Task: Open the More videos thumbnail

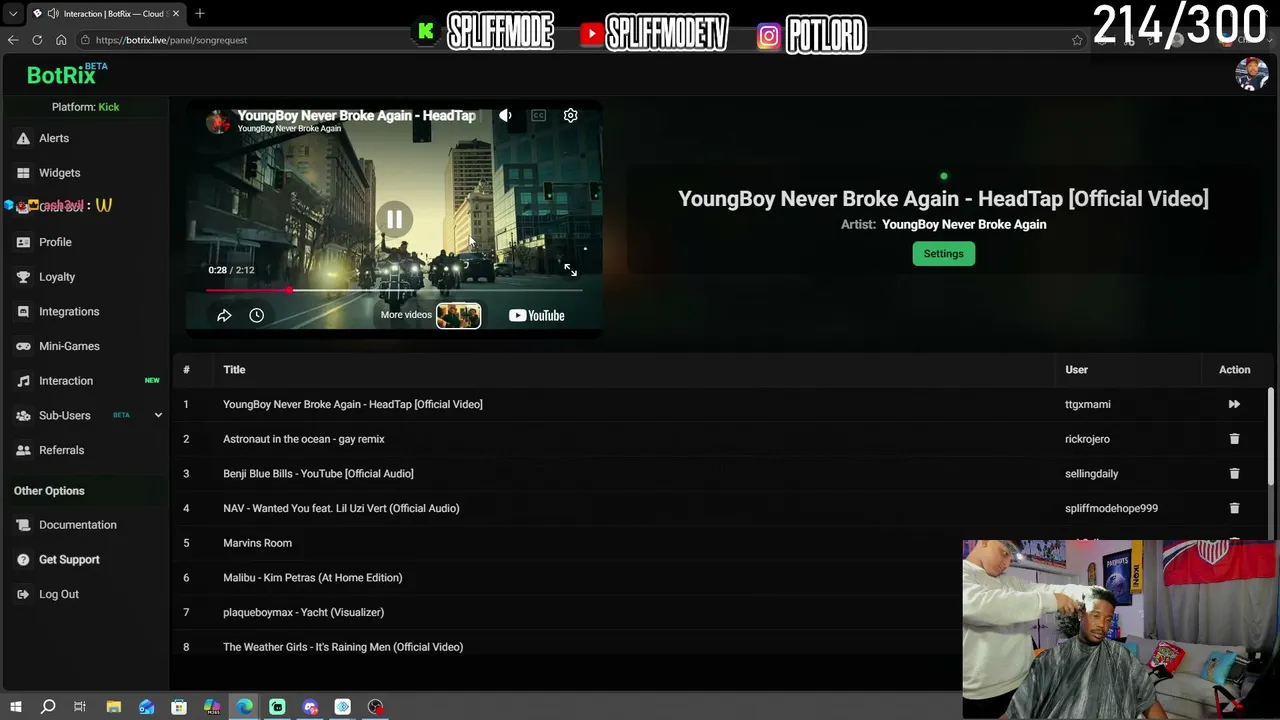Action: click(x=458, y=316)
